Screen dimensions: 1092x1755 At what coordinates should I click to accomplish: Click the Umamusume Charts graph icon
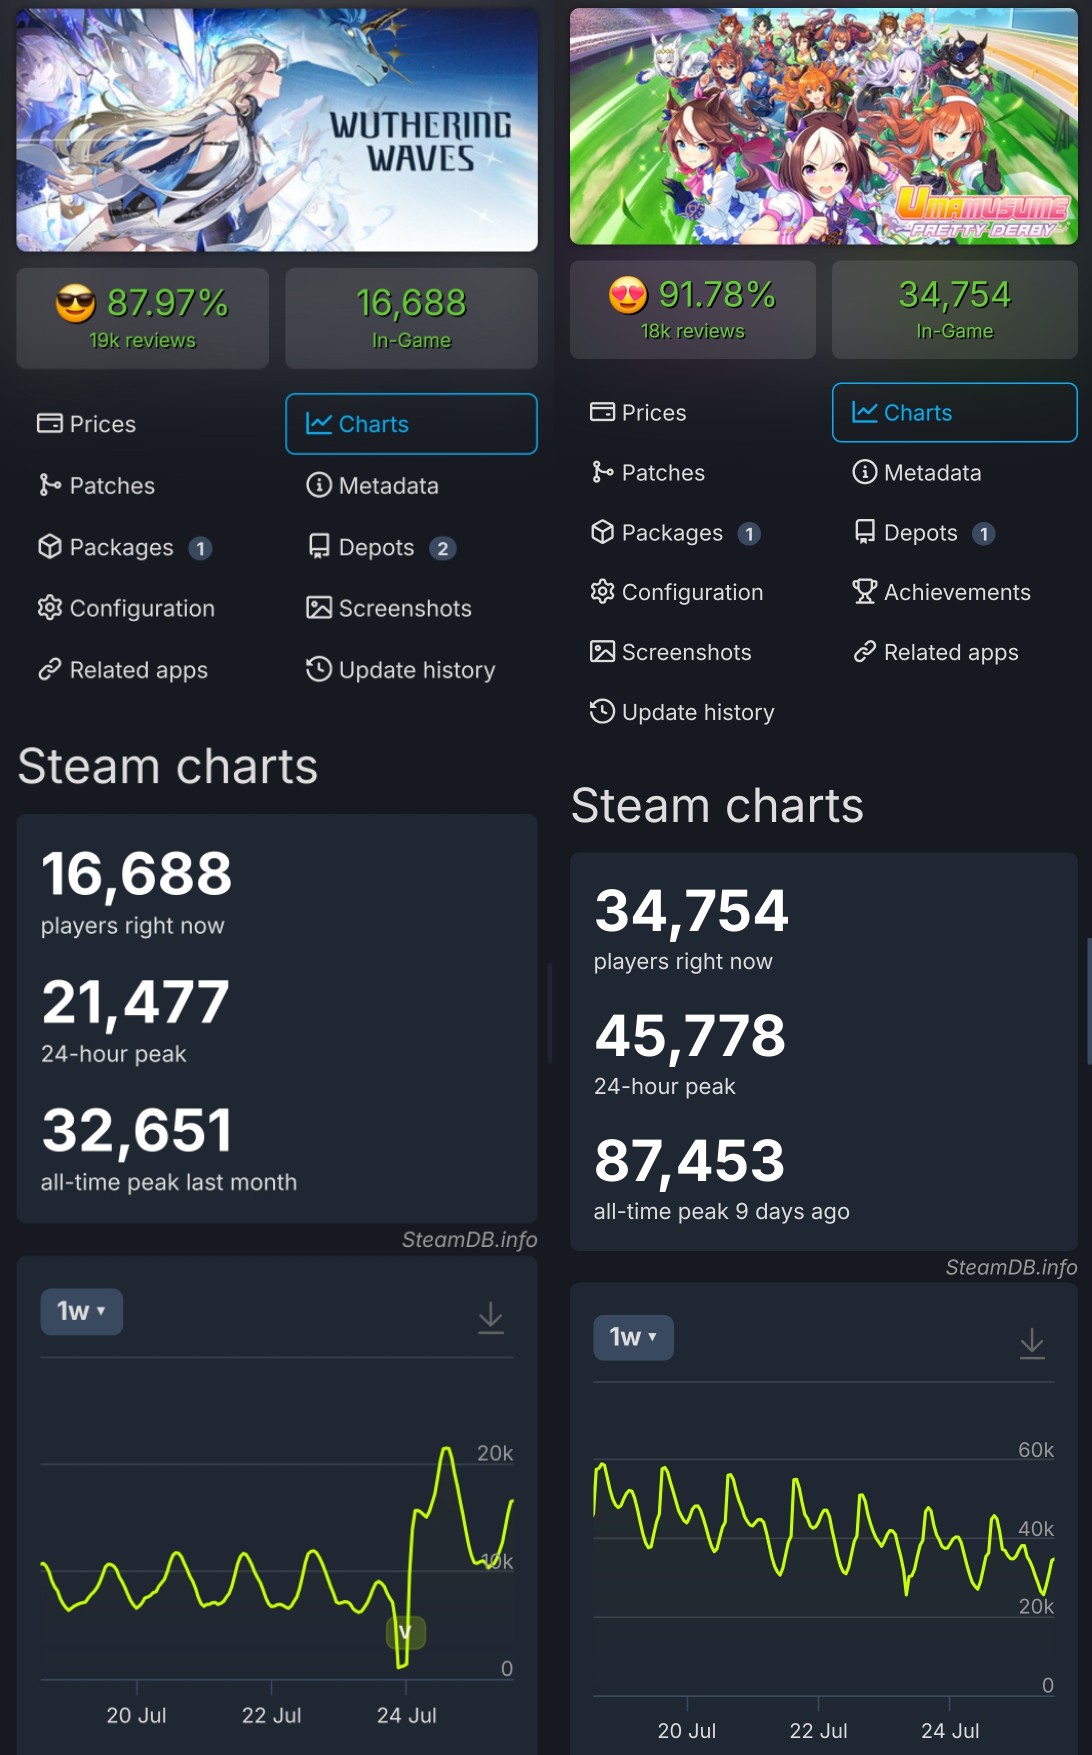pyautogui.click(x=864, y=412)
